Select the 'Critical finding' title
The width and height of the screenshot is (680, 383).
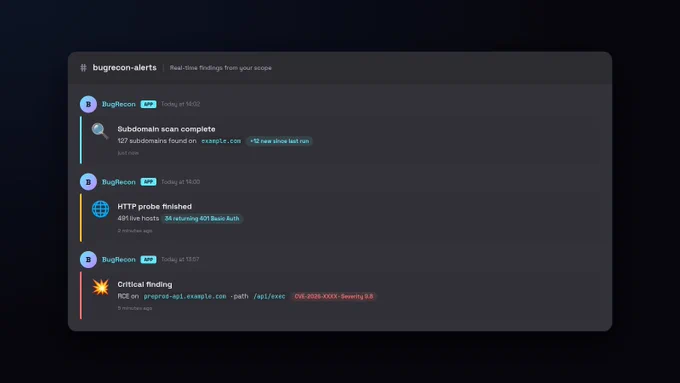point(145,285)
